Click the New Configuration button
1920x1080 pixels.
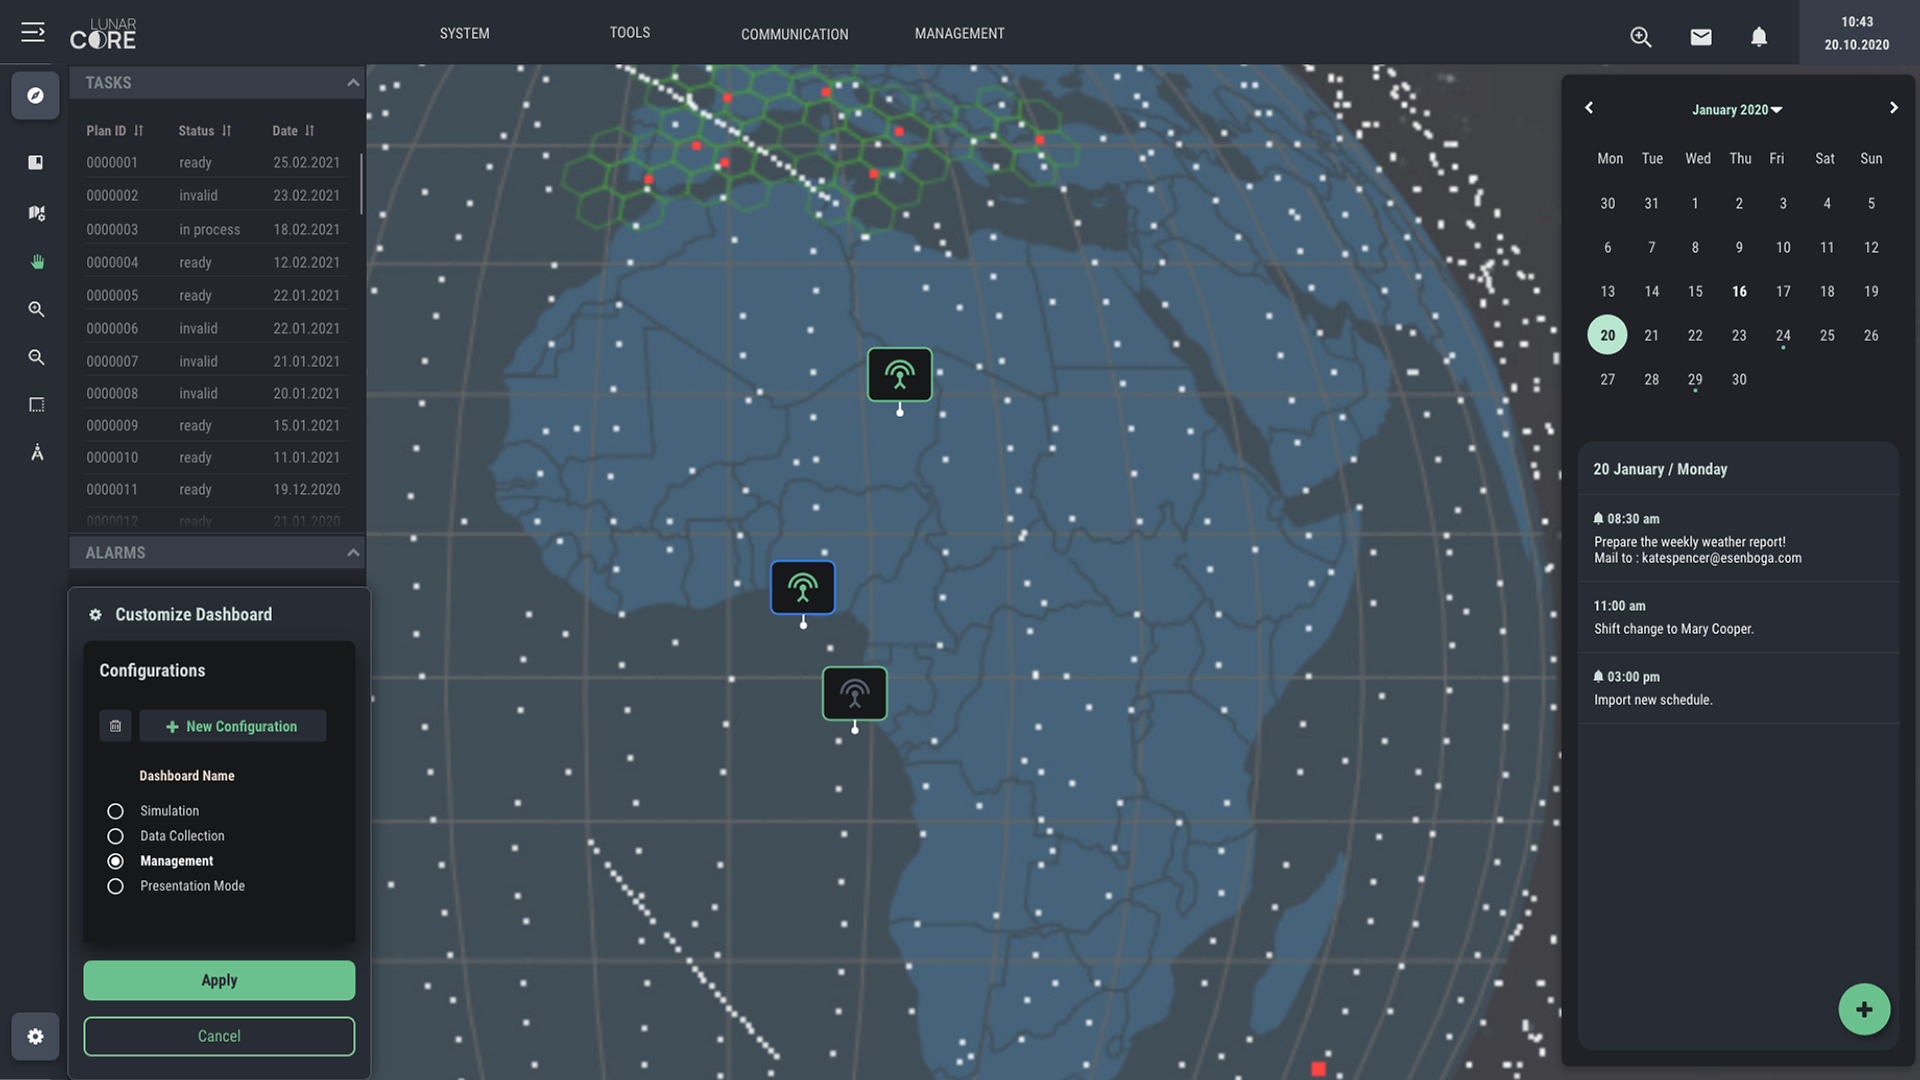coord(233,726)
